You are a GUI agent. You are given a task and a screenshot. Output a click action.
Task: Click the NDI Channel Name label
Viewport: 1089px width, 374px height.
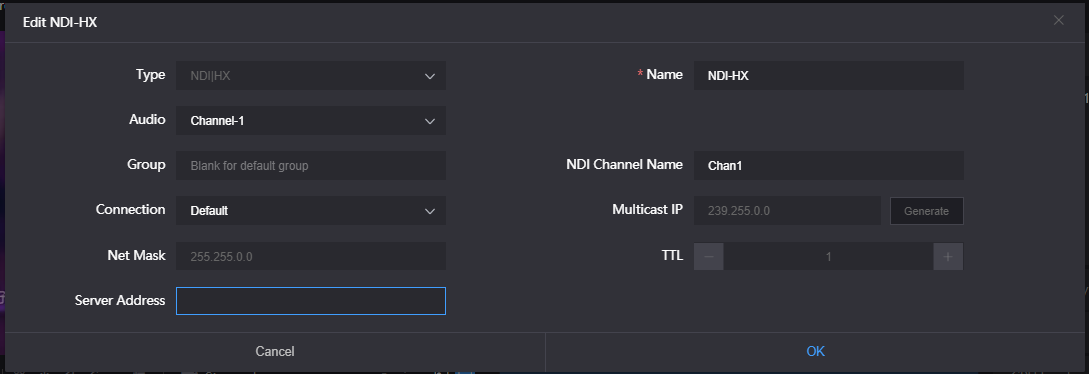624,165
